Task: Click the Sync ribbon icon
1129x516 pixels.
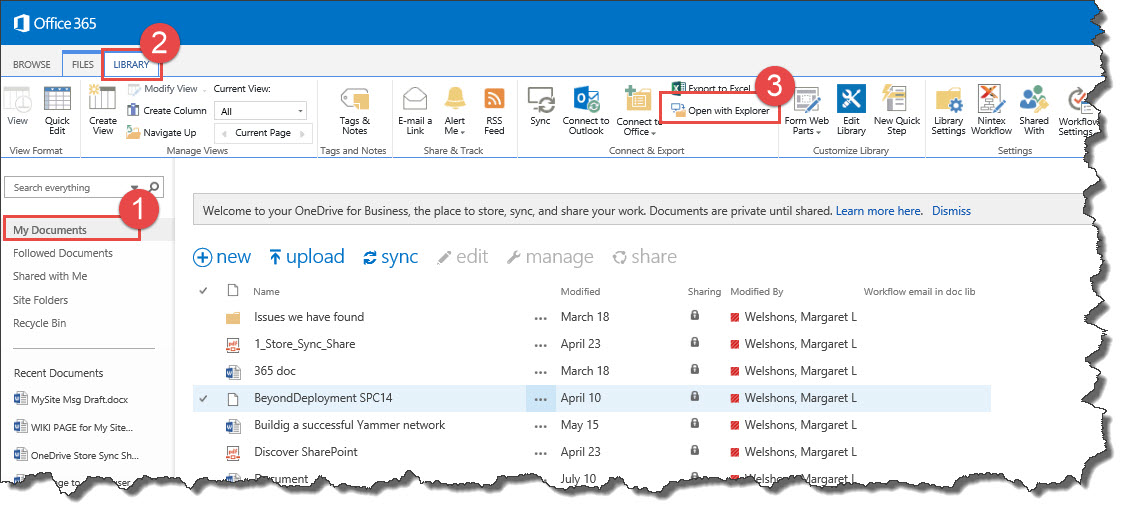Action: coord(540,101)
